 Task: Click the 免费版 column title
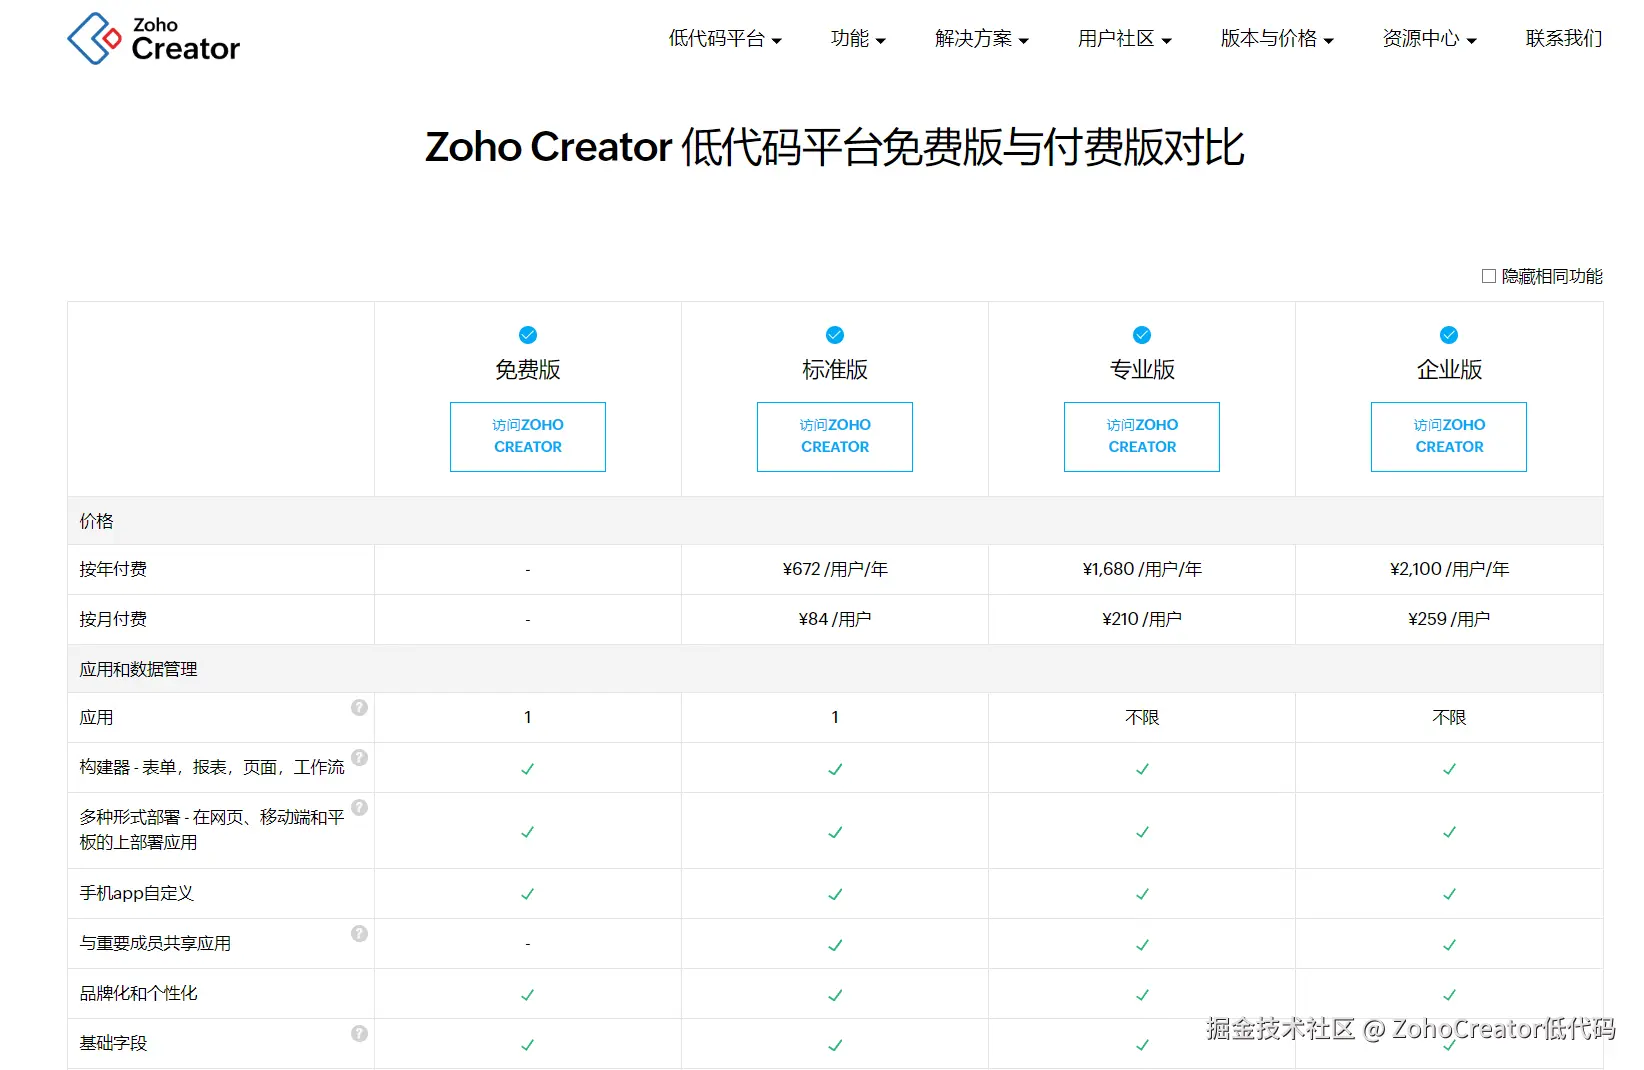[x=528, y=370]
